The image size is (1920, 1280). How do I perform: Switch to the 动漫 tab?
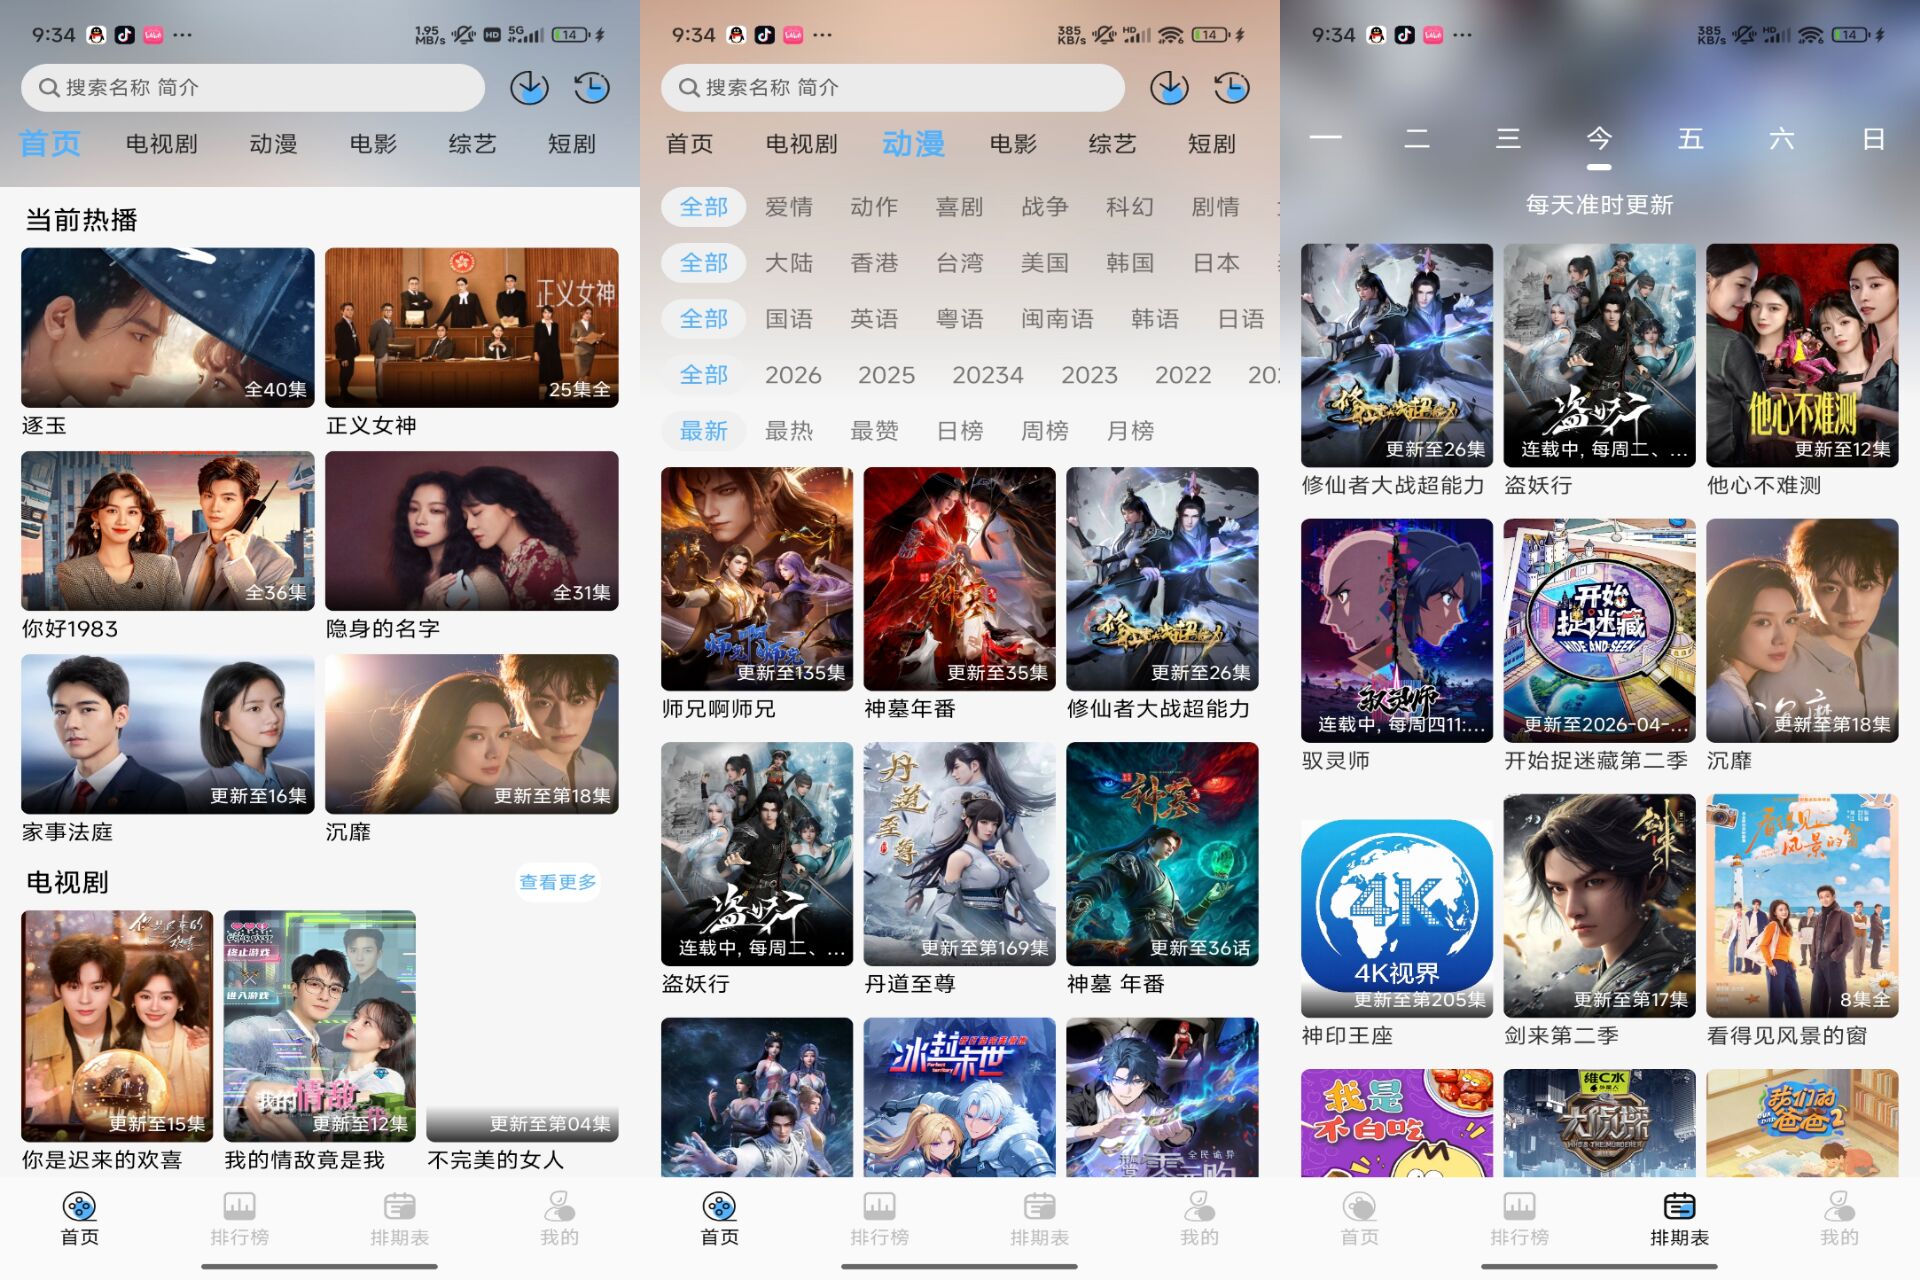click(913, 143)
